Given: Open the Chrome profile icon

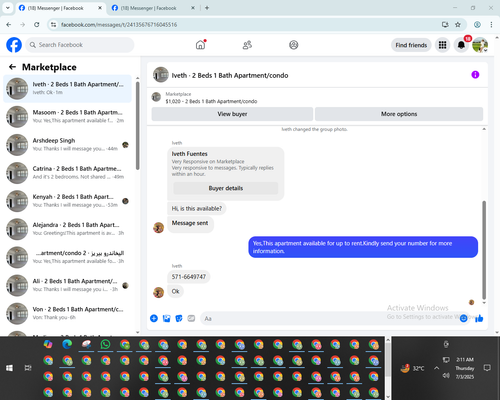Looking at the screenshot, I should tap(477, 25).
